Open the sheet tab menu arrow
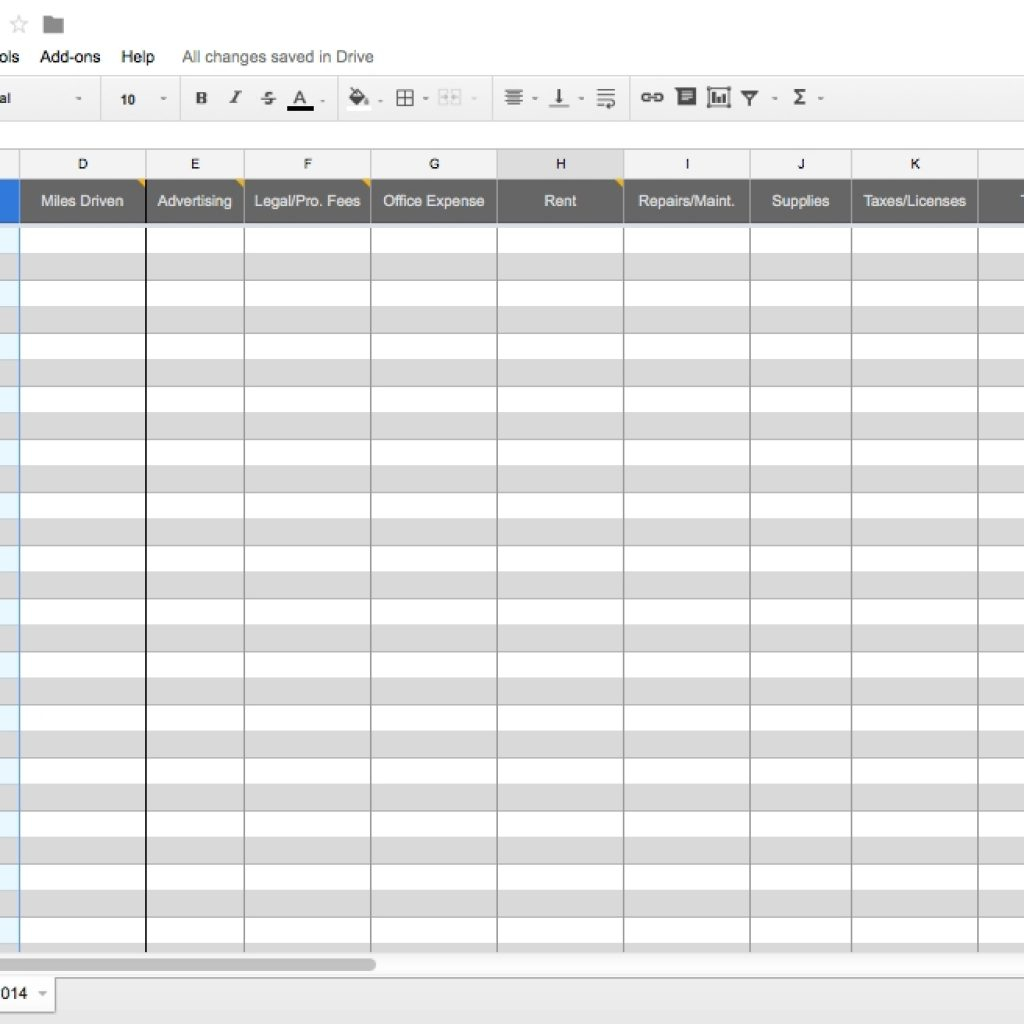The image size is (1024, 1024). coord(42,993)
